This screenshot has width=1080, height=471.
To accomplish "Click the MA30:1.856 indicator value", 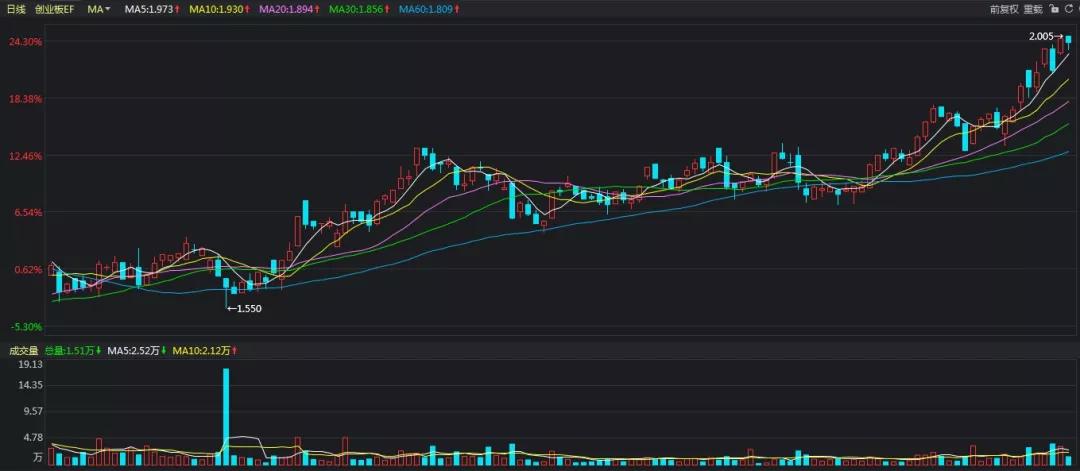I will tap(359, 10).
